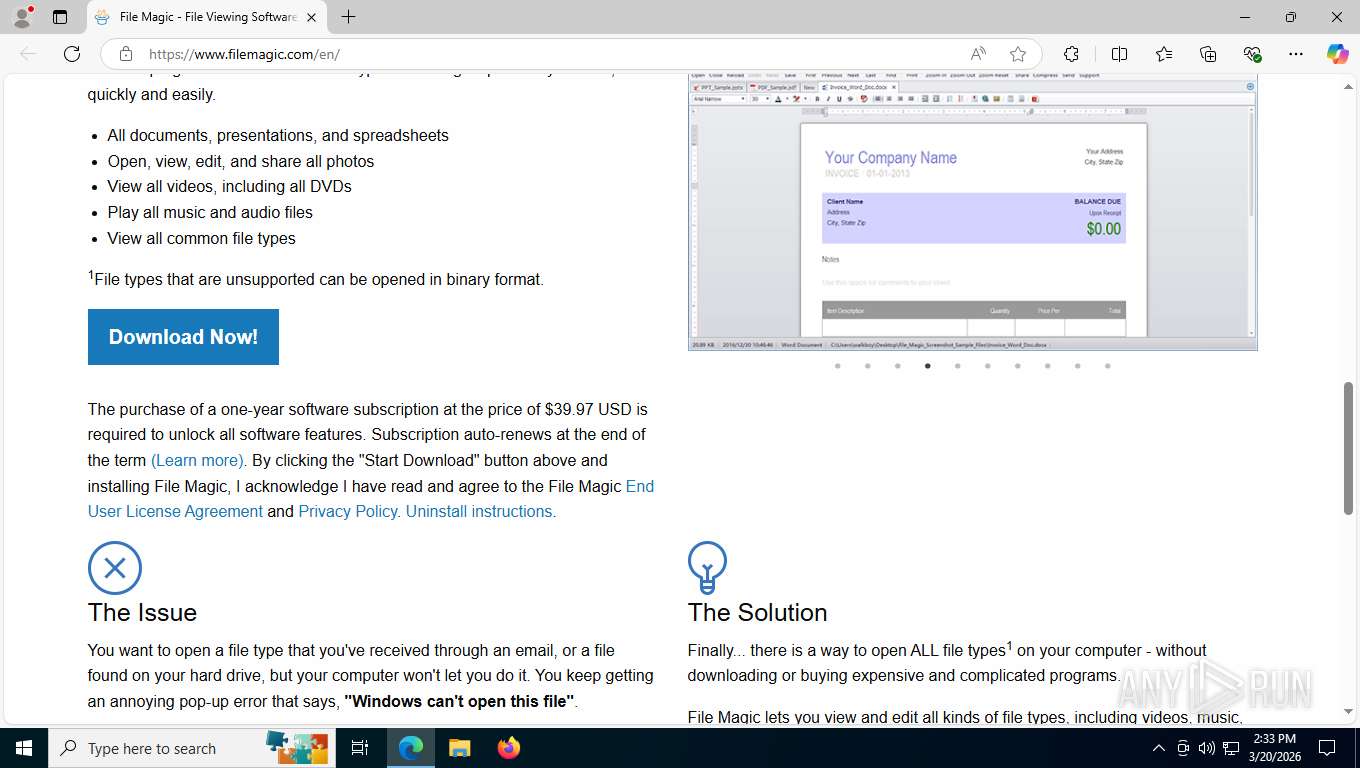The image size is (1360, 768).
Task: Click The Issue heading
Action: pyautogui.click(x=142, y=612)
